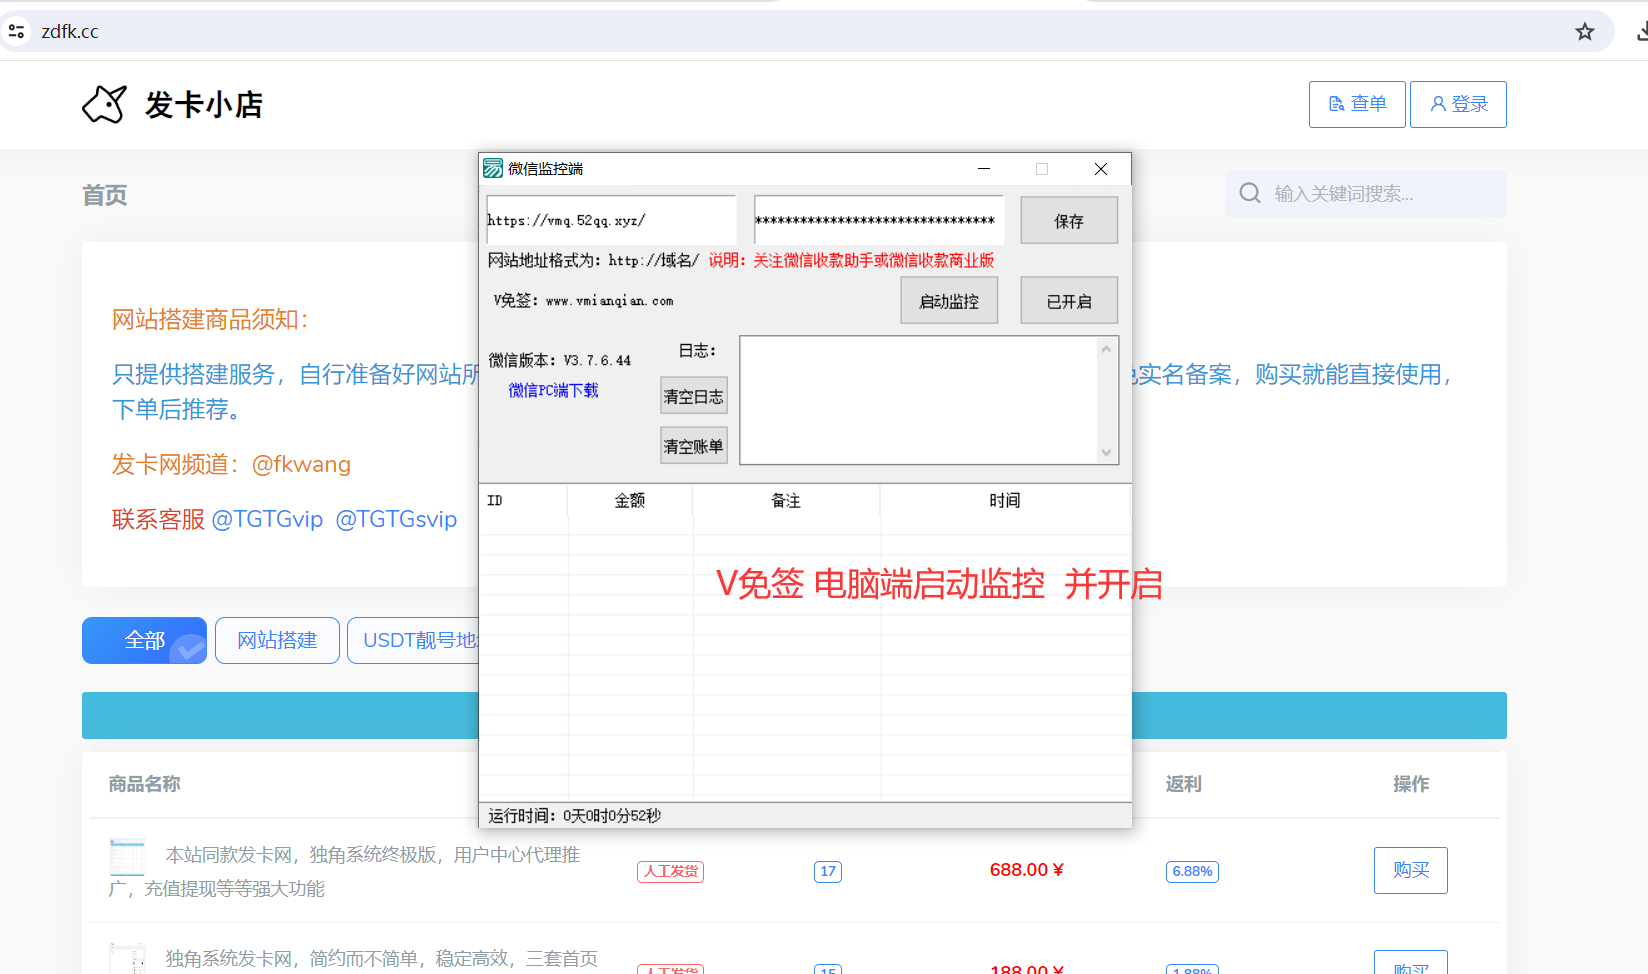
Task: Click the 微信监控端 window title icon
Action: coord(493,168)
